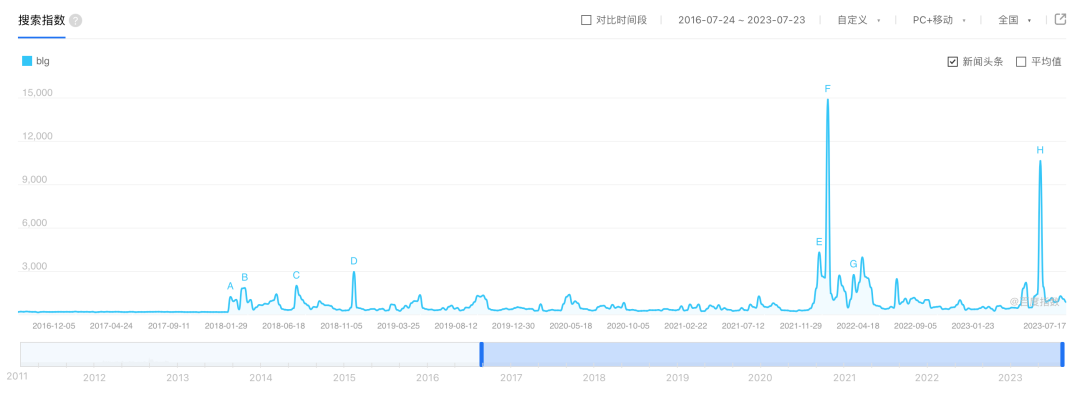Click news marker C on the chart
This screenshot has height=402, width=1080.
[296, 275]
